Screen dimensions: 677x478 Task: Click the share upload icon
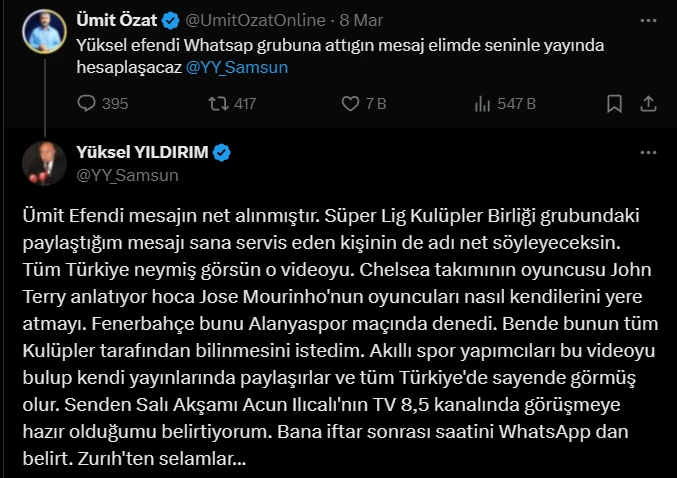647,103
